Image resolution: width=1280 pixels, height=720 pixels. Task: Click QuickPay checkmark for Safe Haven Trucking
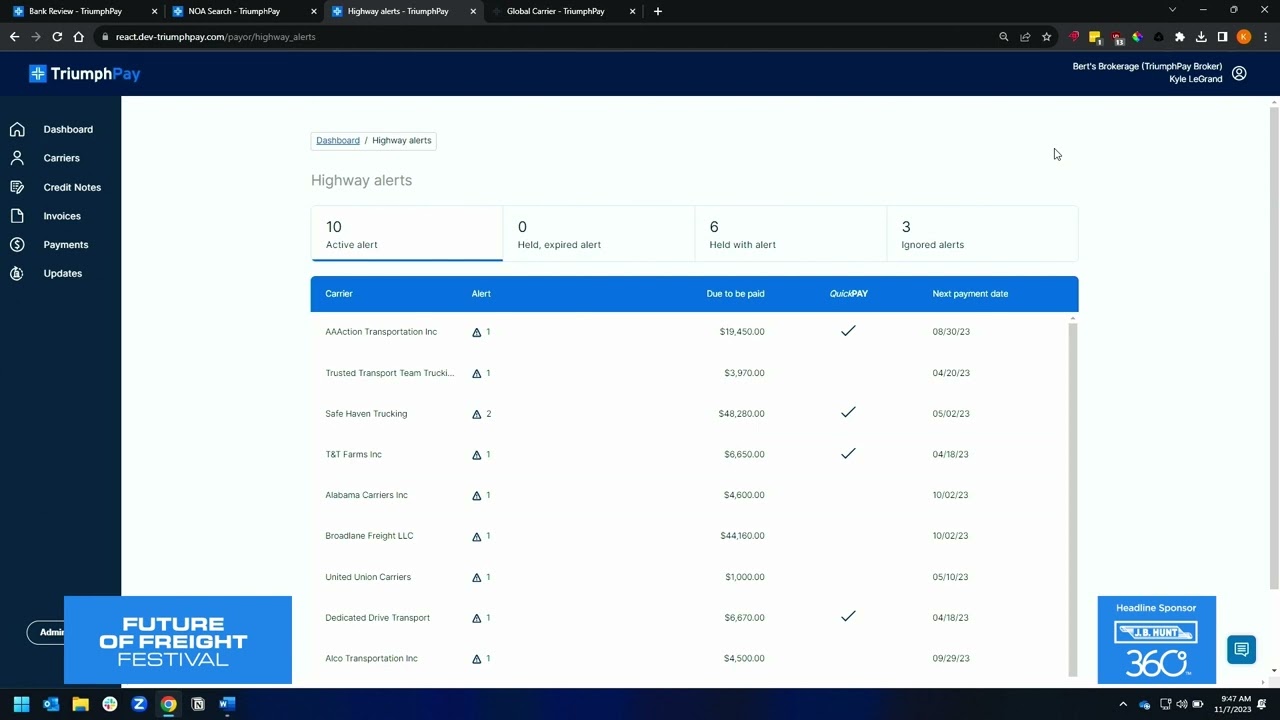pyautogui.click(x=848, y=412)
